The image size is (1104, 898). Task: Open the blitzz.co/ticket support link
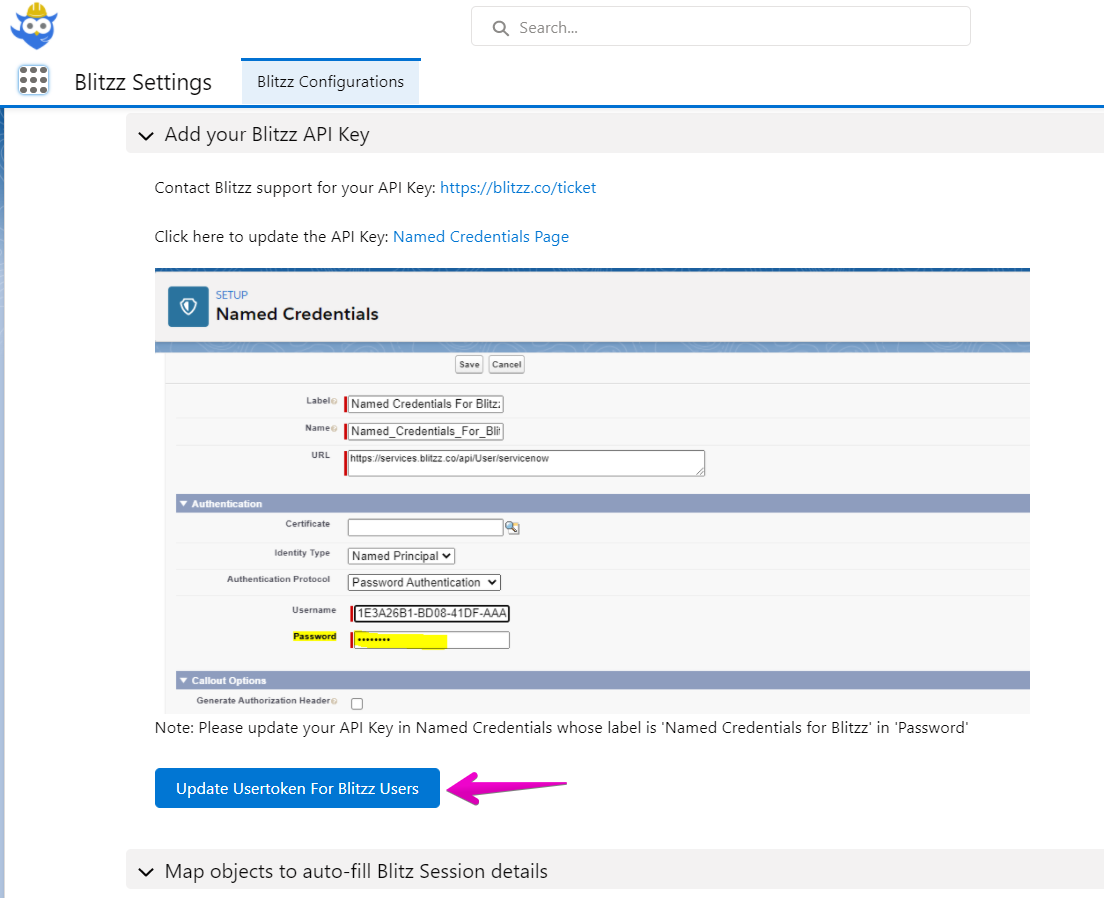coord(518,188)
